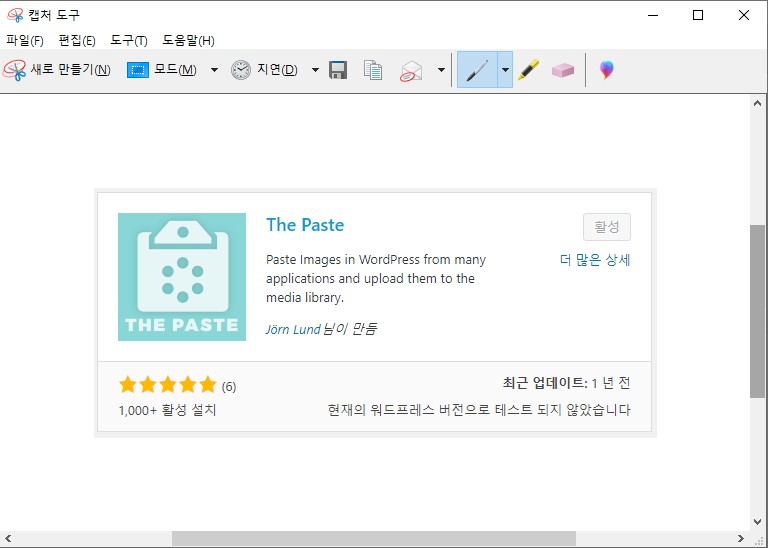The image size is (768, 548).
Task: Open the 파일(F) menu
Action: 25,40
